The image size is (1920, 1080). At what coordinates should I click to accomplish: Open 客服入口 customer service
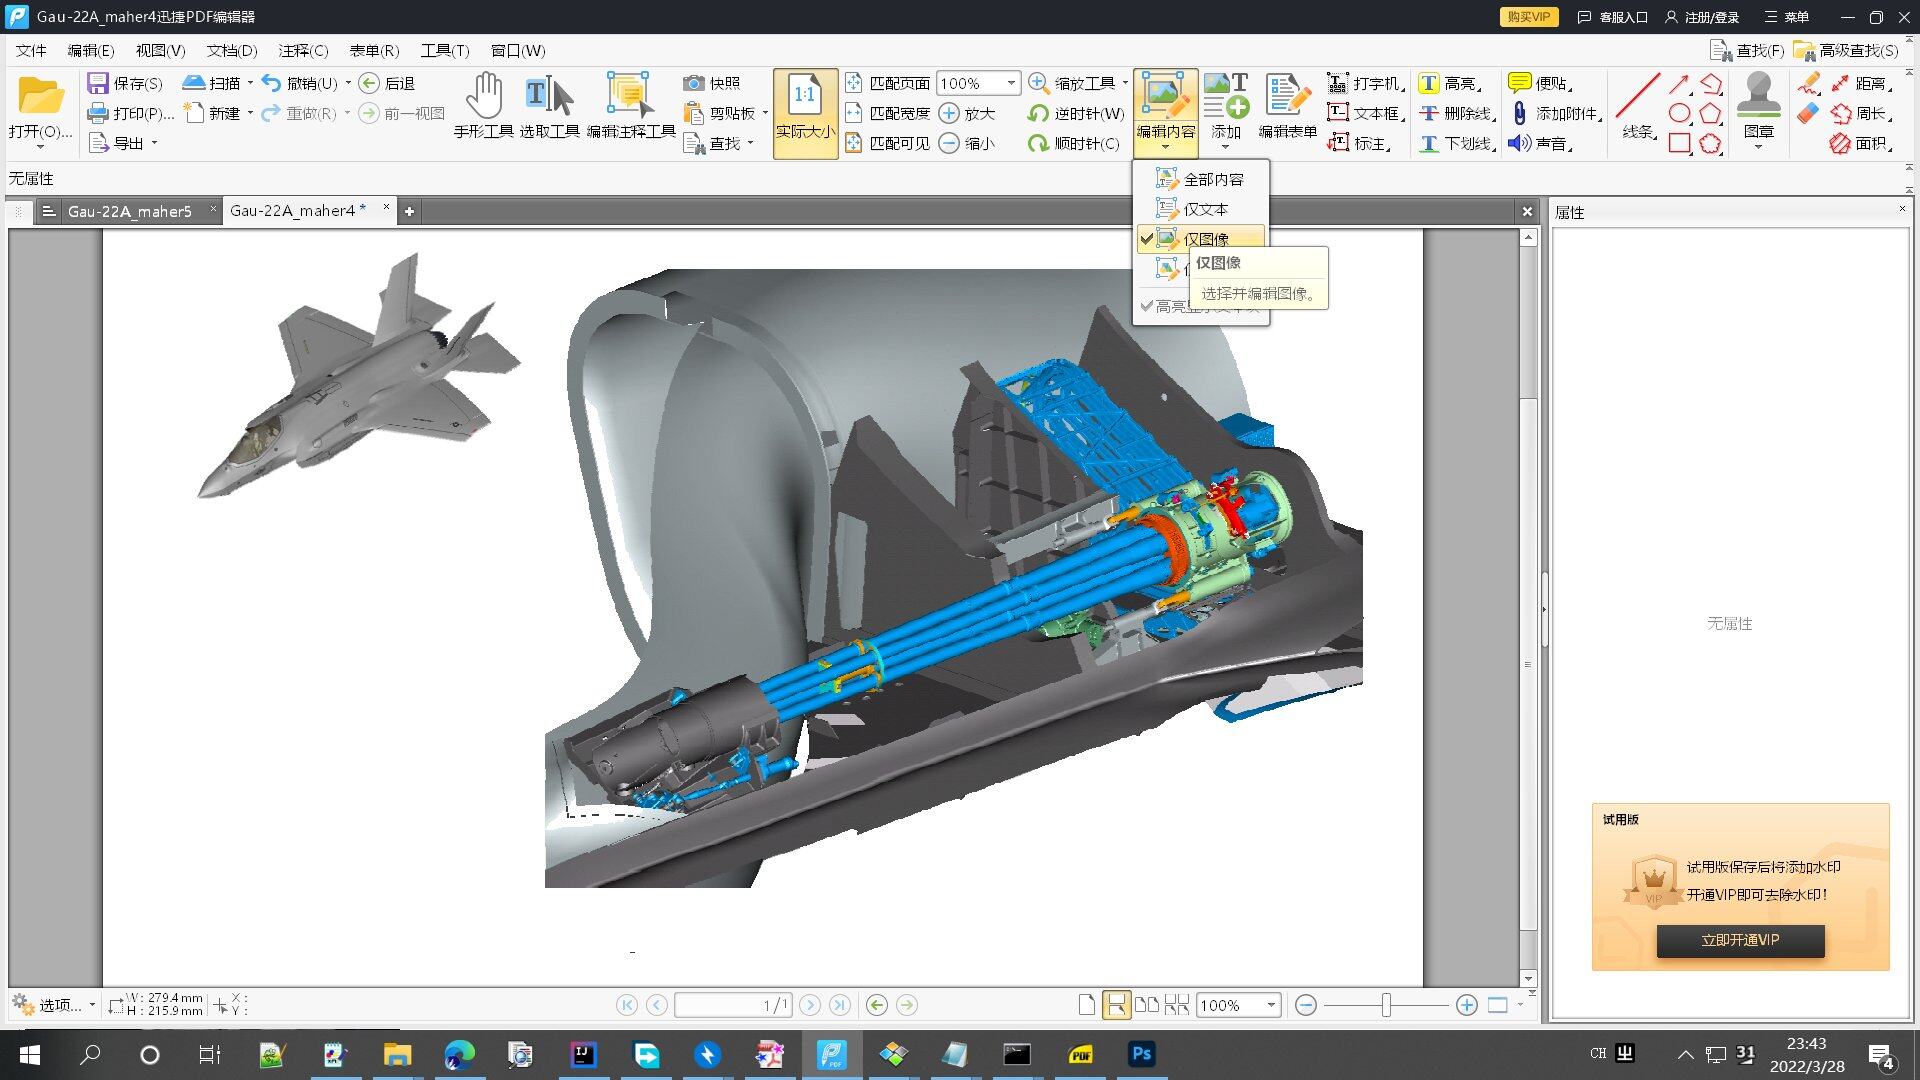tap(1612, 17)
